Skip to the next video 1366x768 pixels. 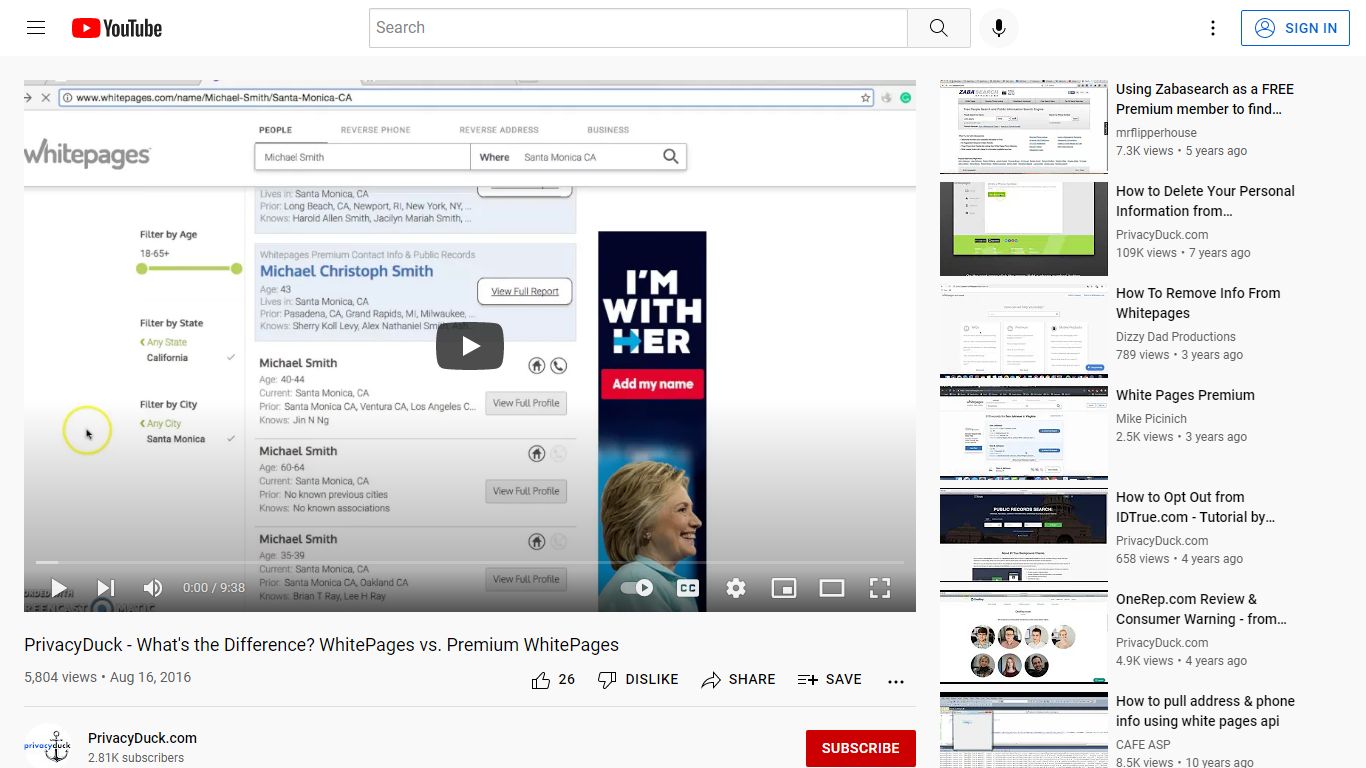tap(106, 588)
